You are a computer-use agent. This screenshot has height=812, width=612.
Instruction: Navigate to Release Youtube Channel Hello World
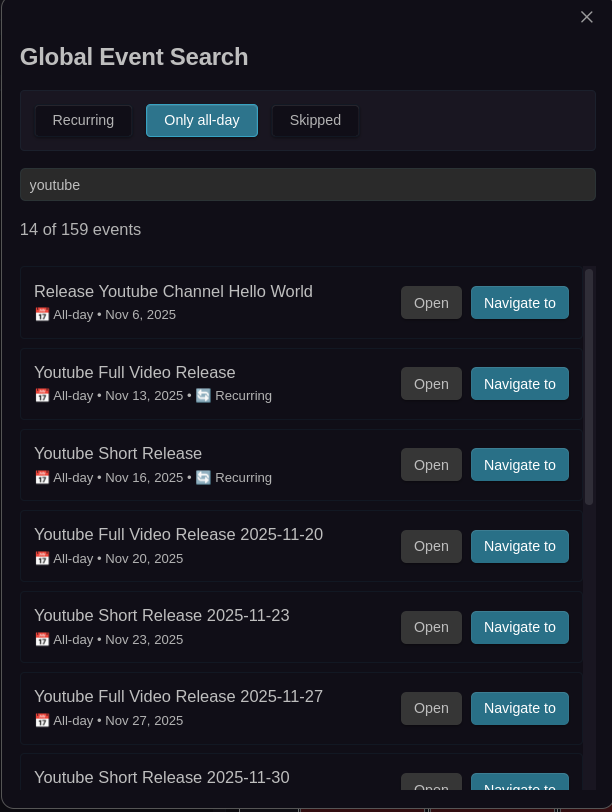[519, 302]
